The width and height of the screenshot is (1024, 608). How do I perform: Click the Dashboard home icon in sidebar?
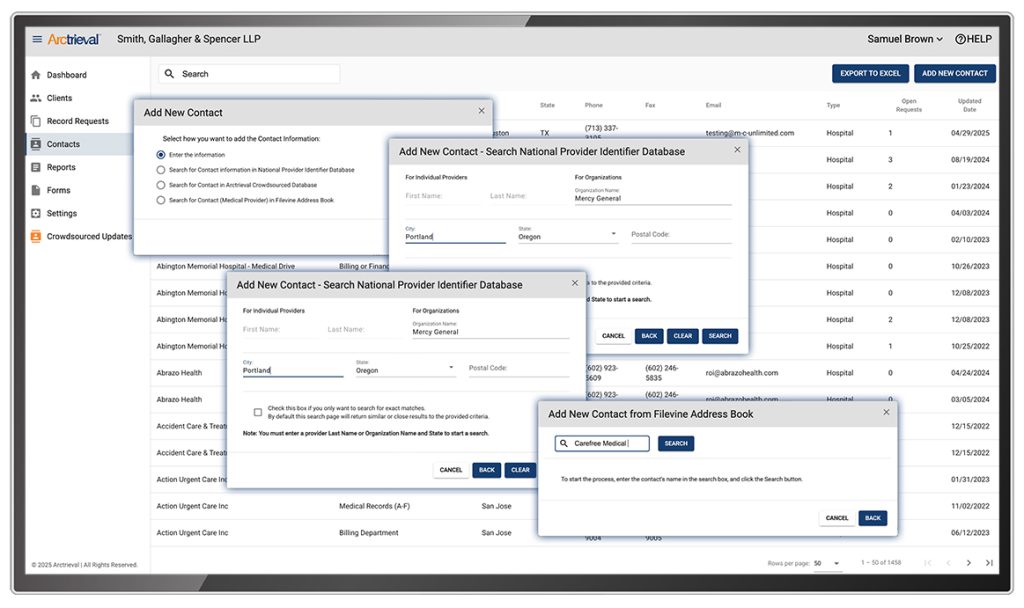[x=36, y=75]
